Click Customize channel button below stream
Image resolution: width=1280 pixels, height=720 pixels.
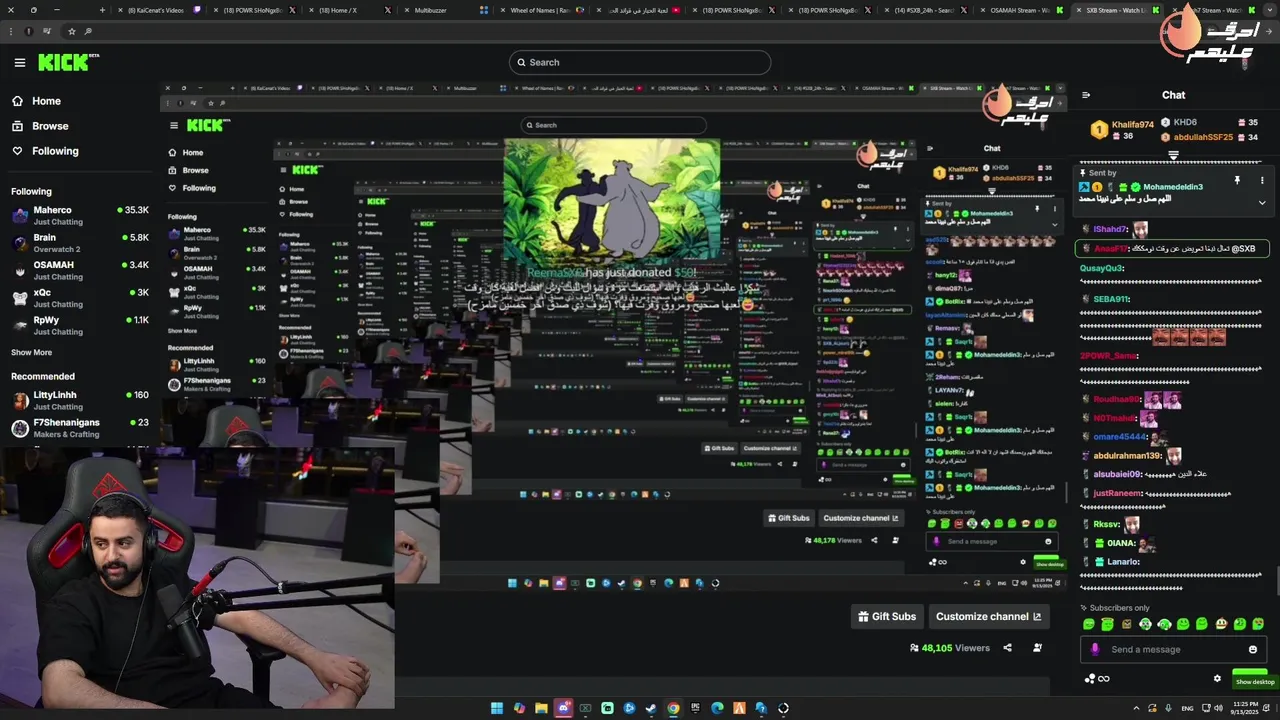(x=988, y=616)
